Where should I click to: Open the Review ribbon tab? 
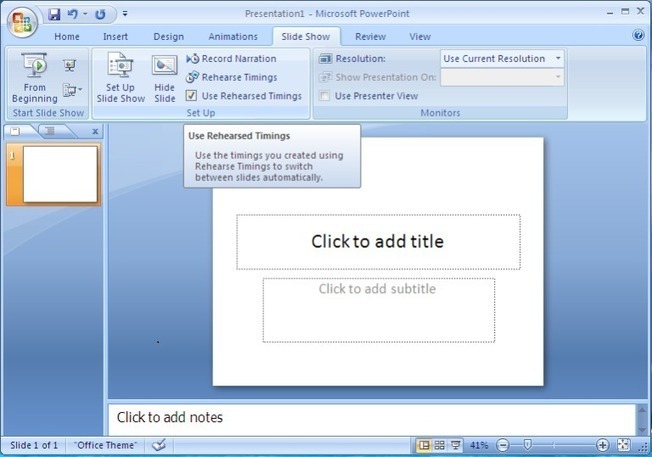pos(370,37)
